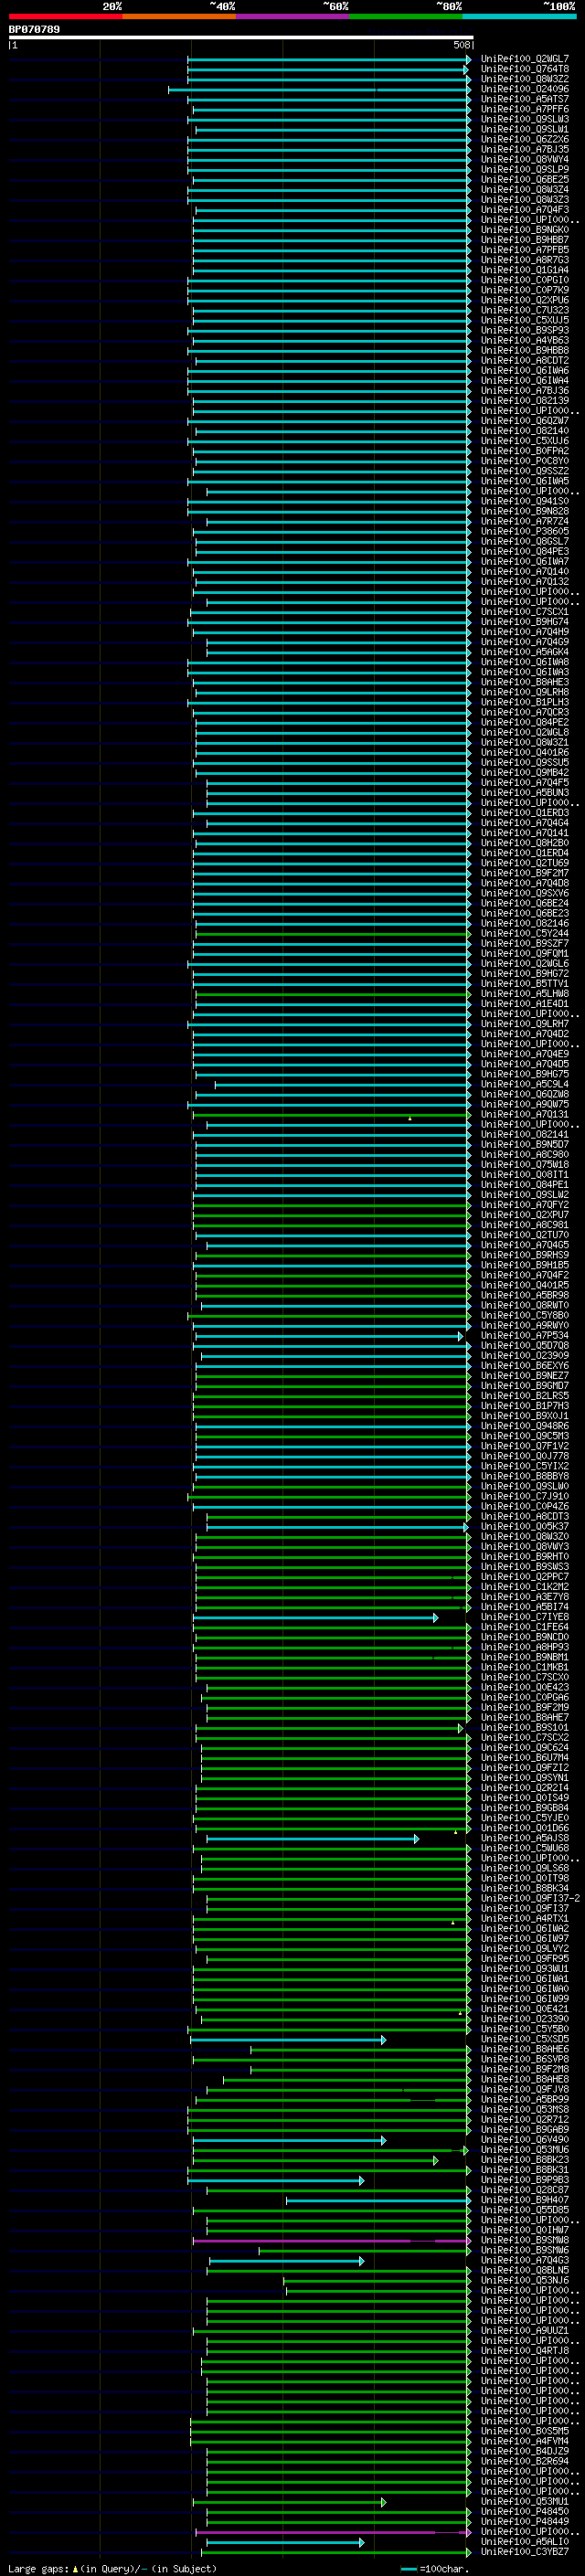The width and height of the screenshot is (585, 2576).
Task: Open hit UniRef100_Q9SLW3
Action: tap(525, 119)
